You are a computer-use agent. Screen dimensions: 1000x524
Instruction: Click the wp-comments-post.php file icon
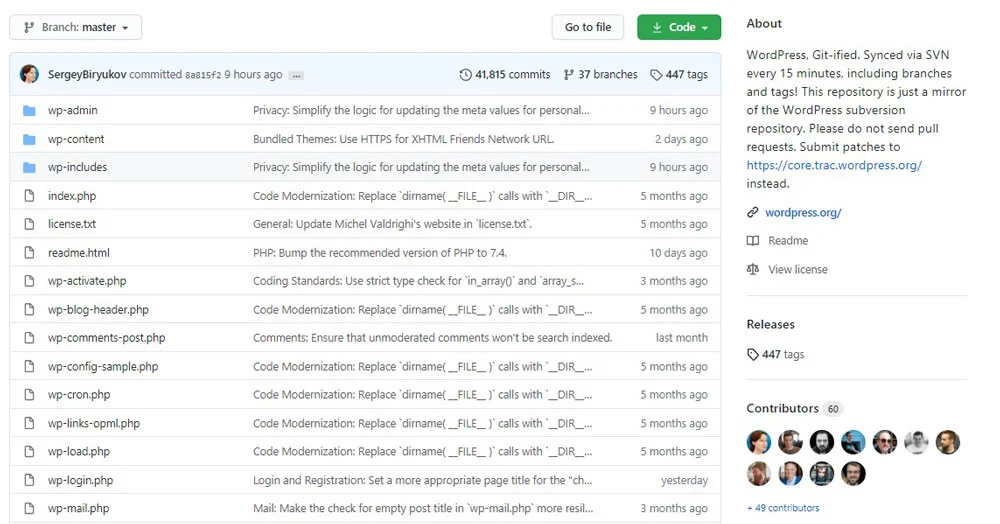coord(29,337)
